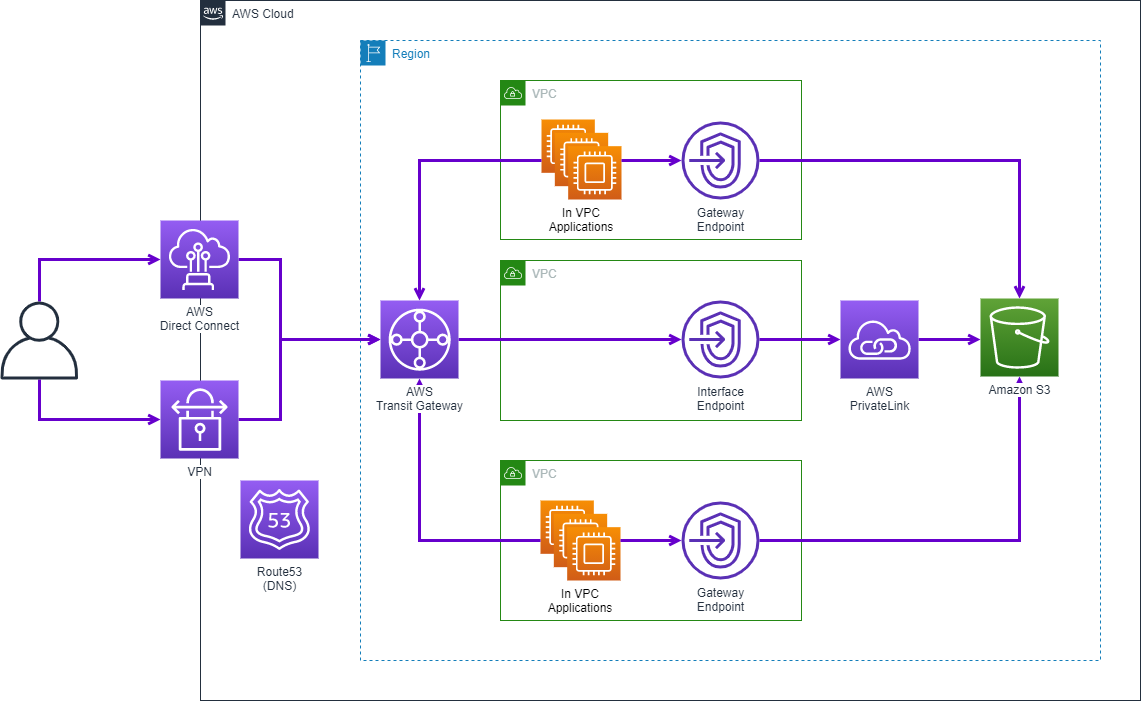Click the top Gateway Endpoint icon
Viewport: 1141px width, 701px height.
[x=720, y=159]
